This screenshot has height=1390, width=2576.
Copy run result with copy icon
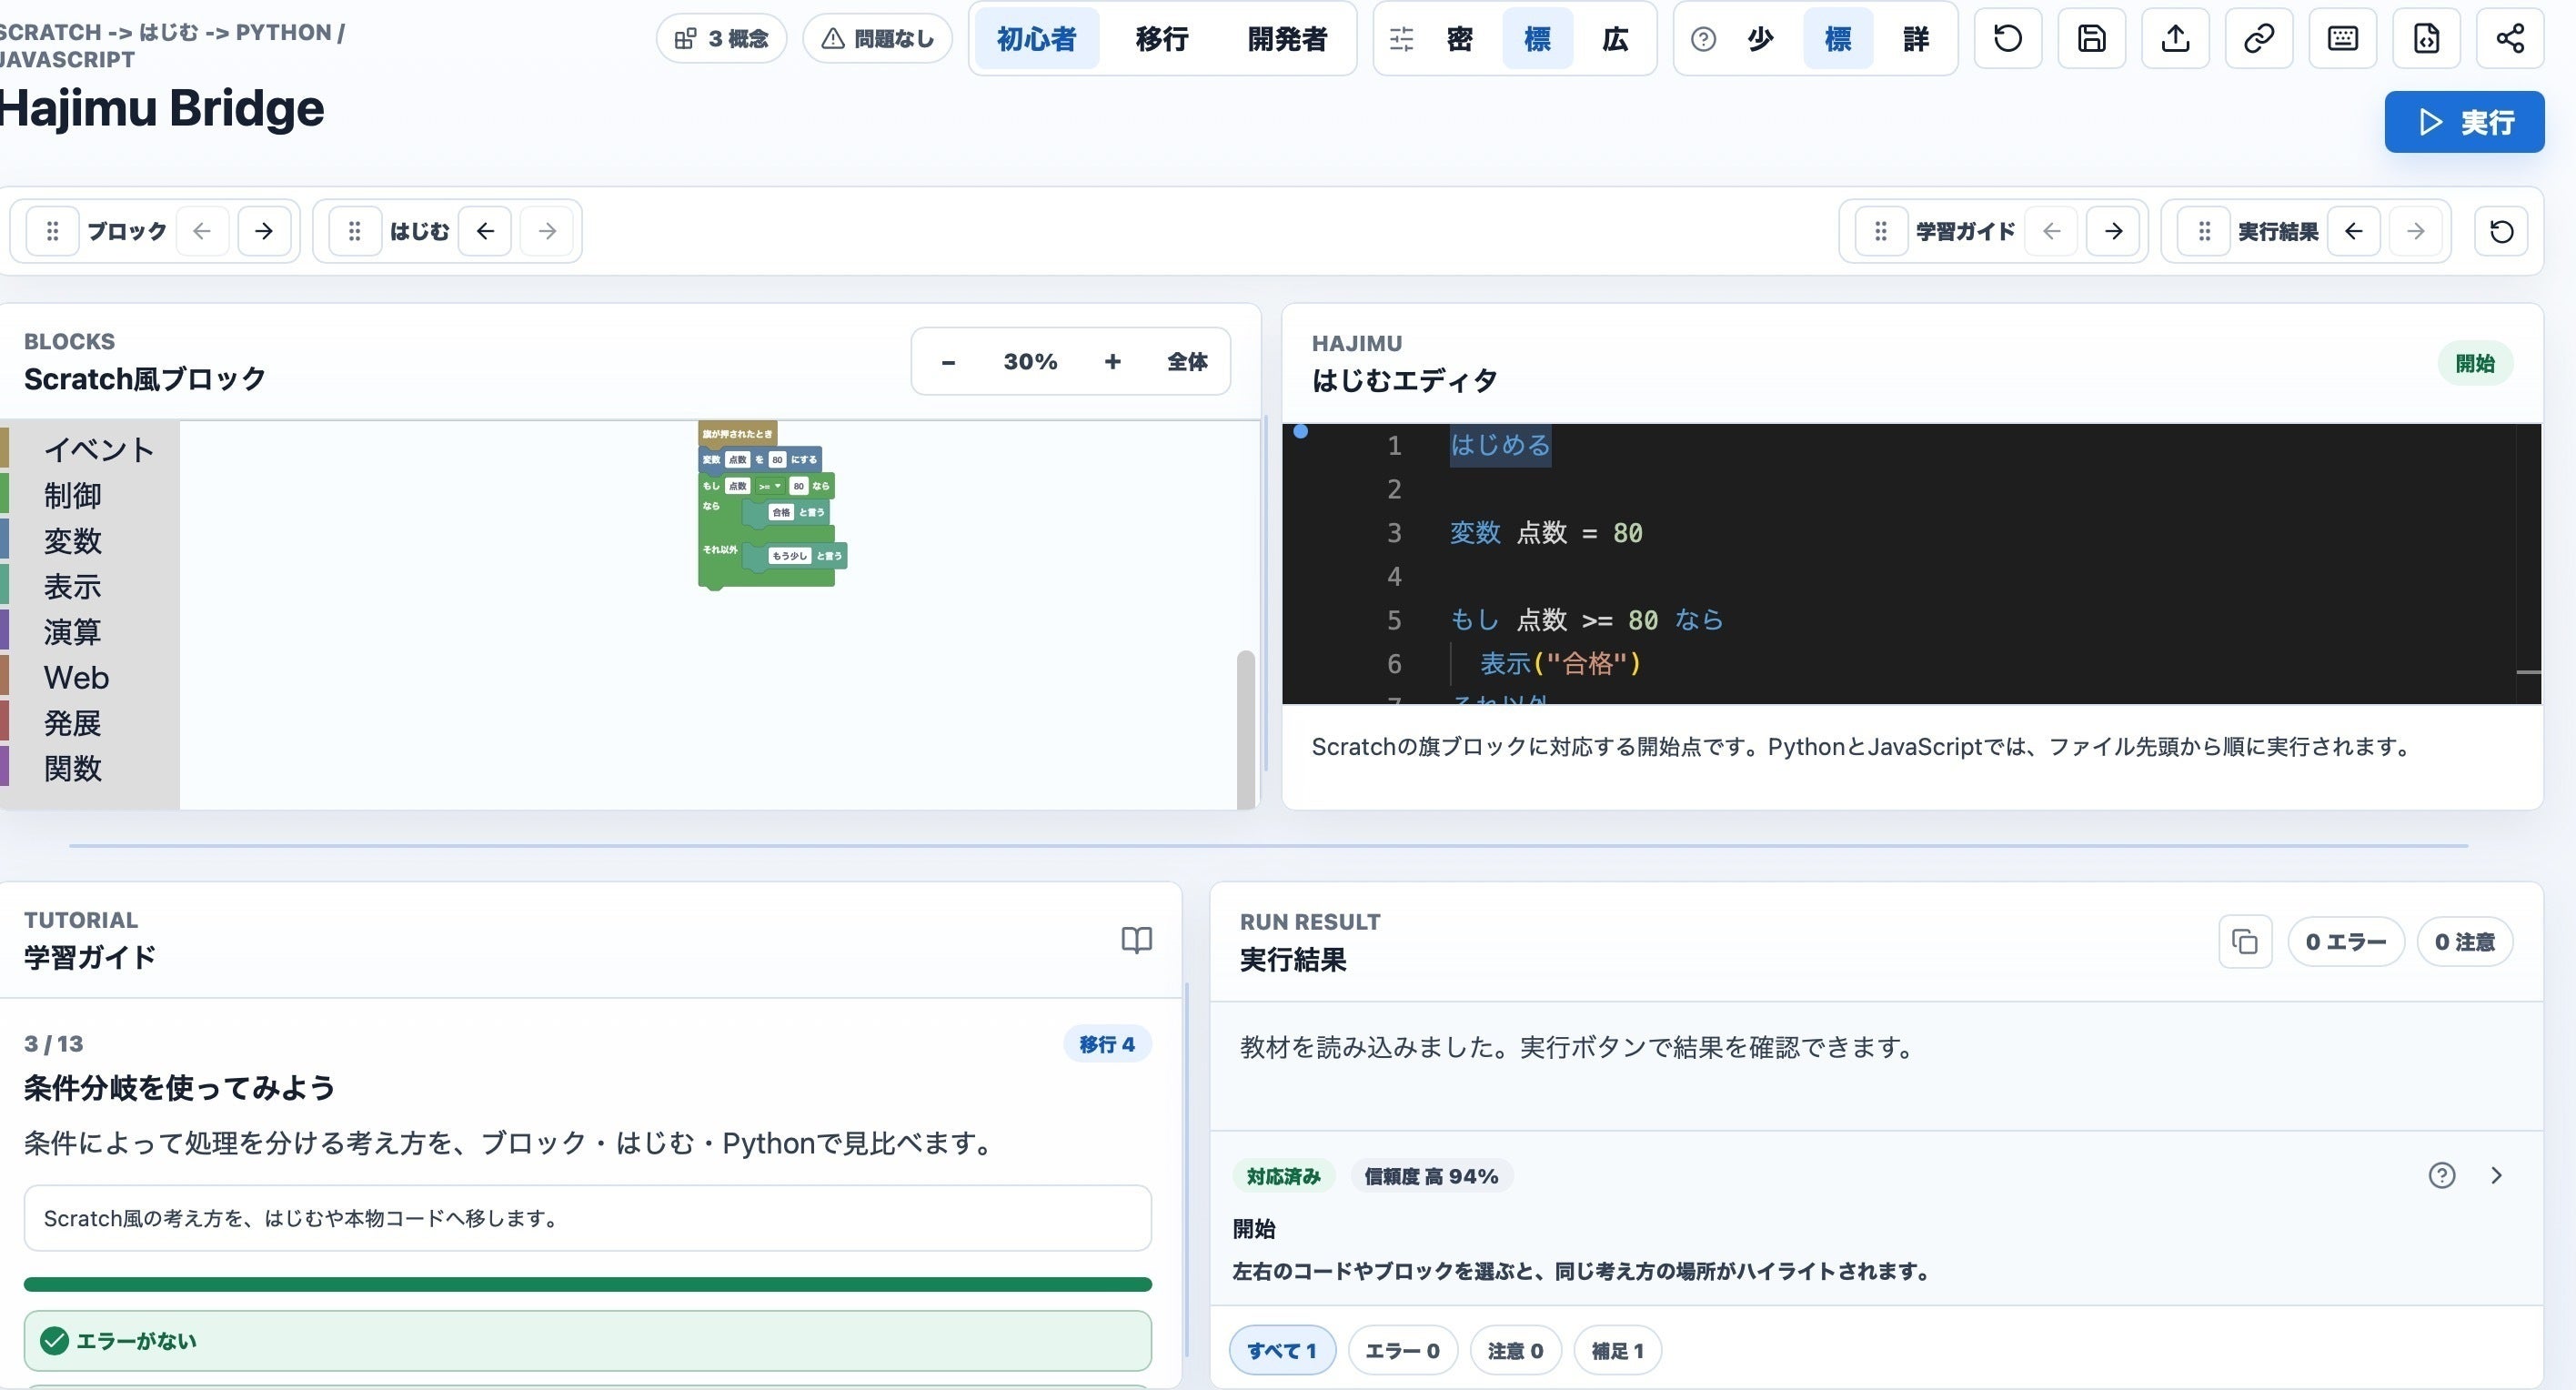click(2245, 942)
